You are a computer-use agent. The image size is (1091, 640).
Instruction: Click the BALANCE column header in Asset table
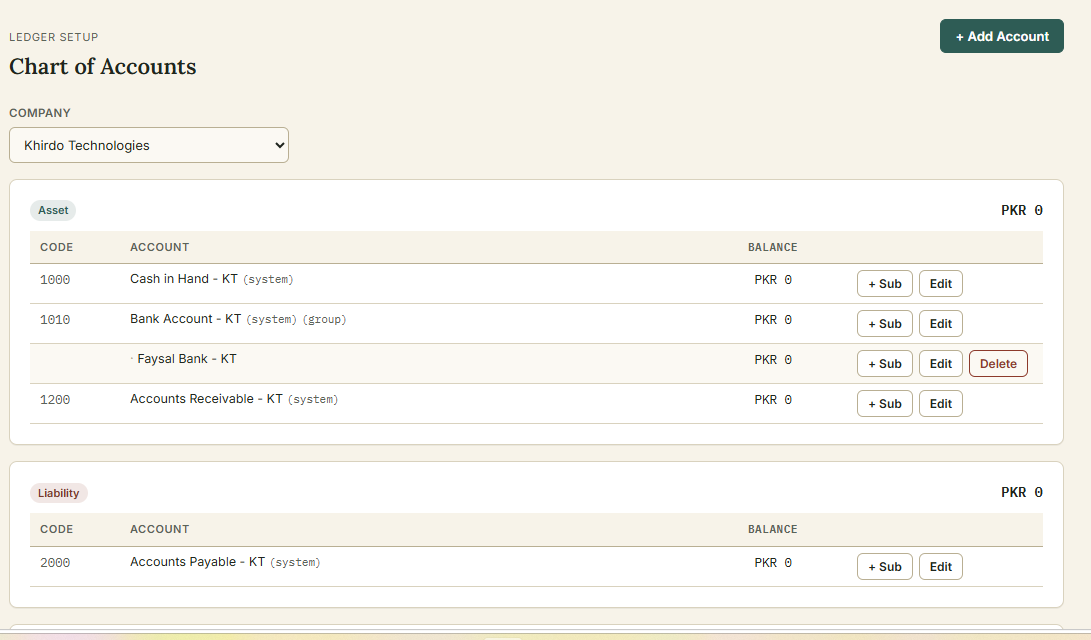click(x=772, y=247)
